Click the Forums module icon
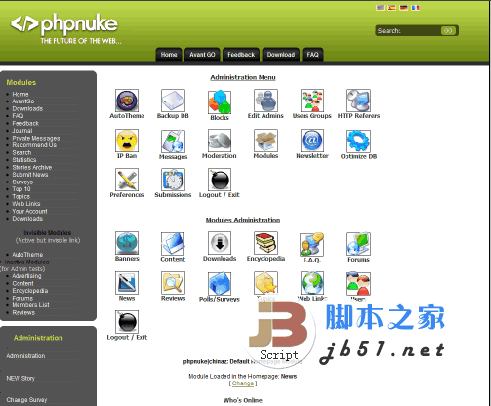Image resolution: width=491 pixels, height=406 pixels. (358, 244)
